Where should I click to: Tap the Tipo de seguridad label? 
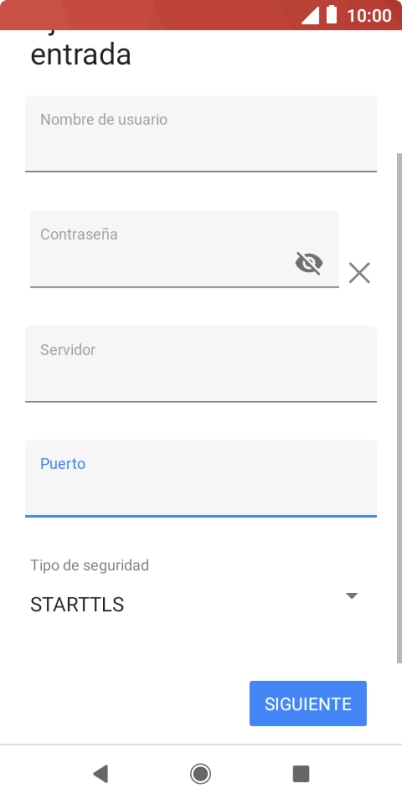90,565
